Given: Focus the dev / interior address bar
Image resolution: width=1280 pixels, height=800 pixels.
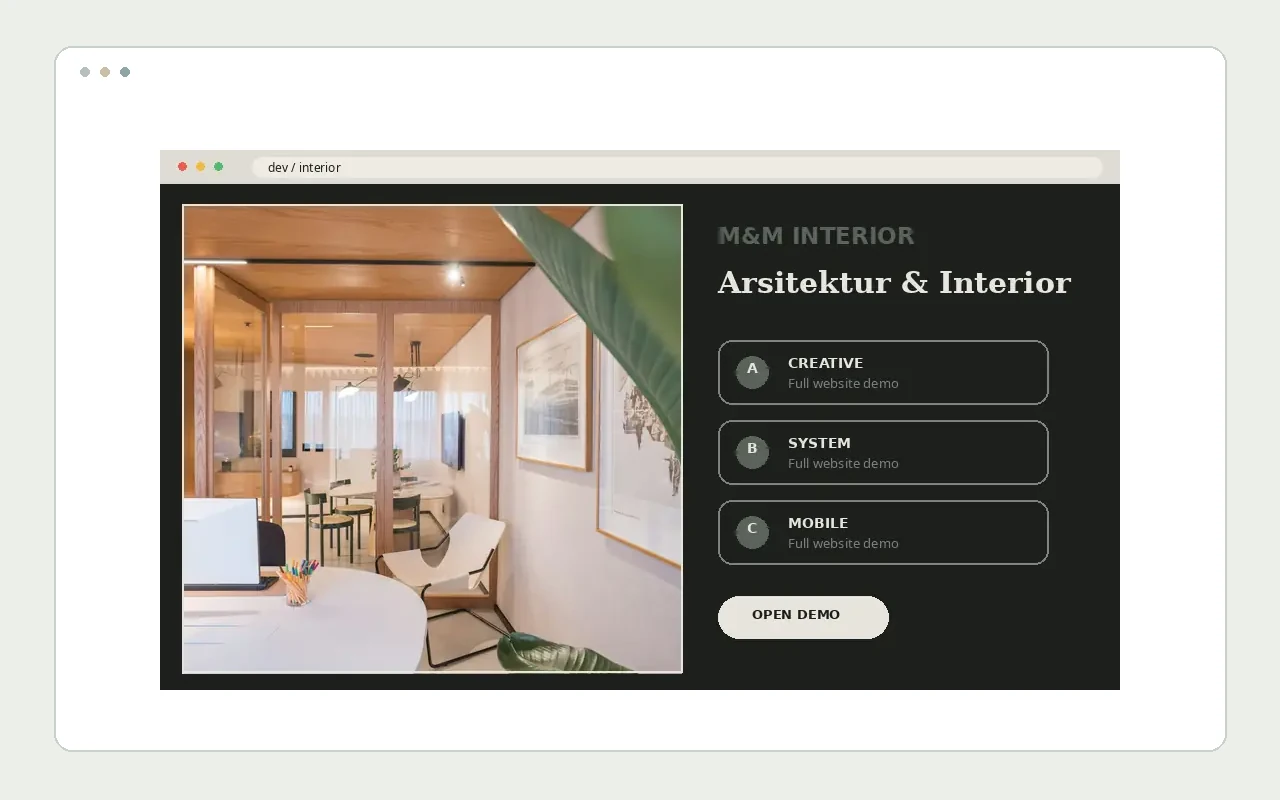Looking at the screenshot, I should (677, 167).
